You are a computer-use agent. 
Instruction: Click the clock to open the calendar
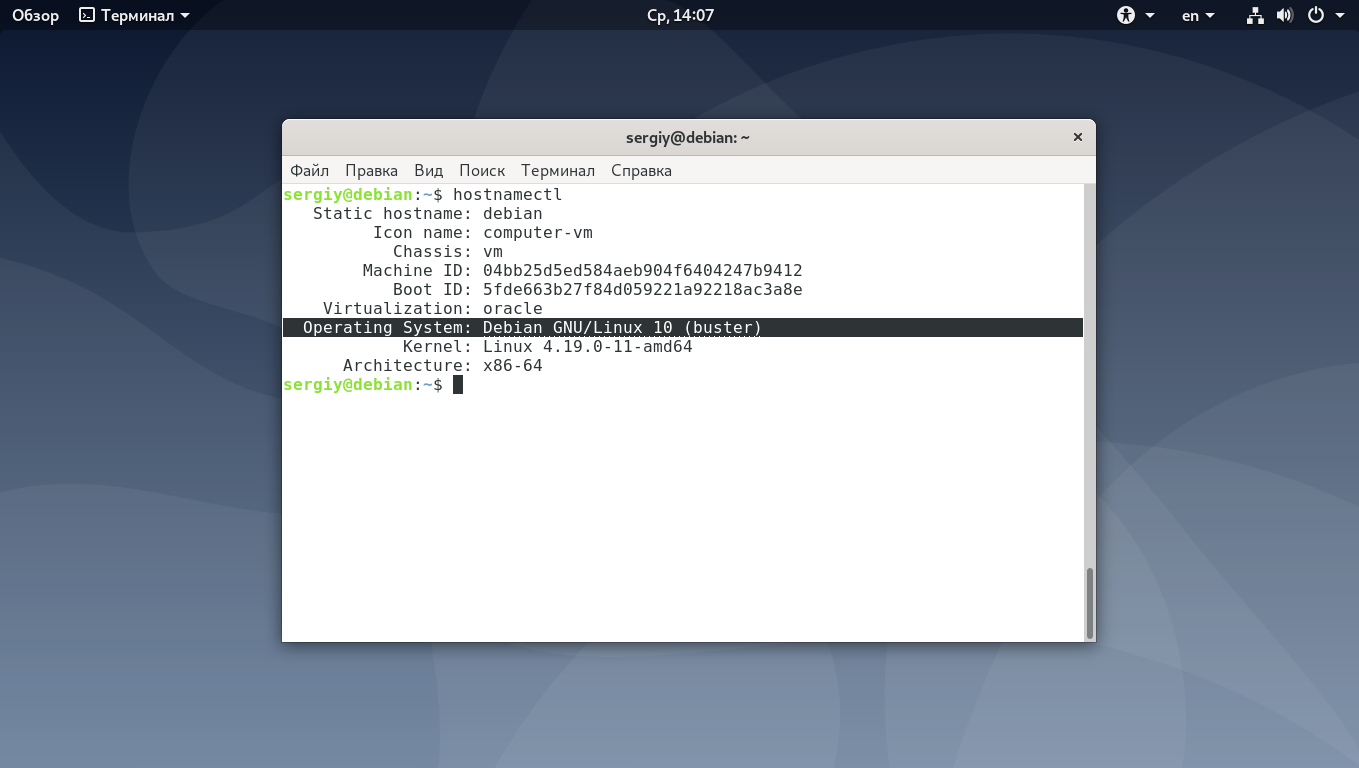tap(679, 15)
